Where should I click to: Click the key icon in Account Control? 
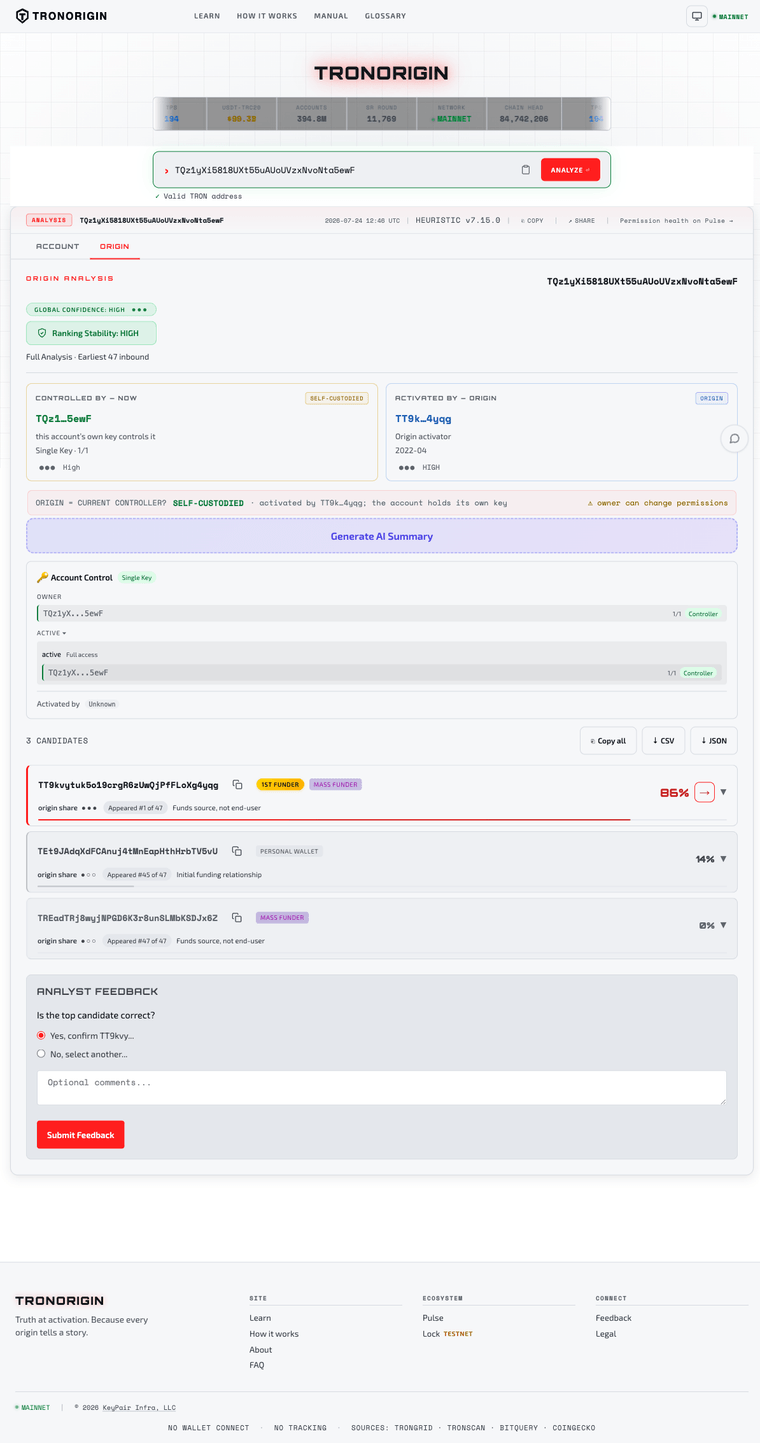pos(42,578)
